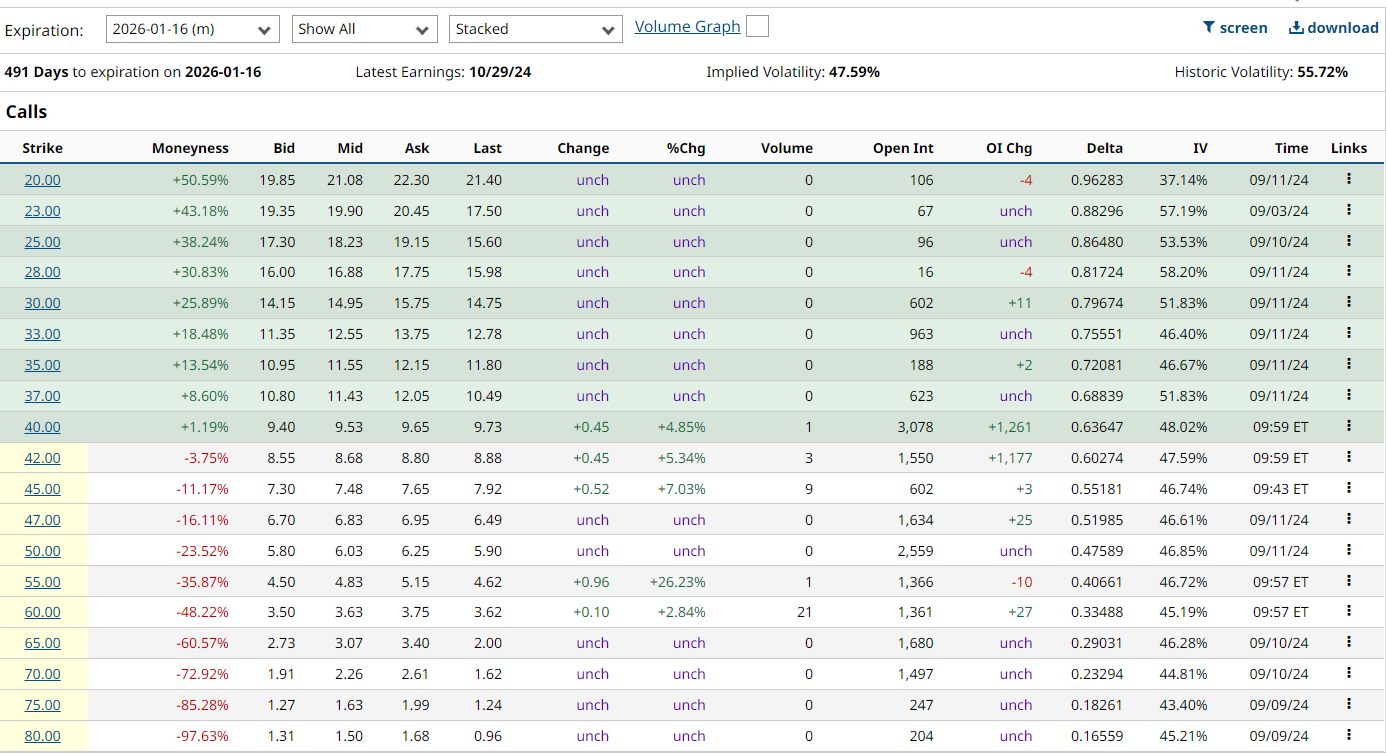Sort by Volume column header
Viewport: 1387px width, 753px height.
[x=787, y=148]
